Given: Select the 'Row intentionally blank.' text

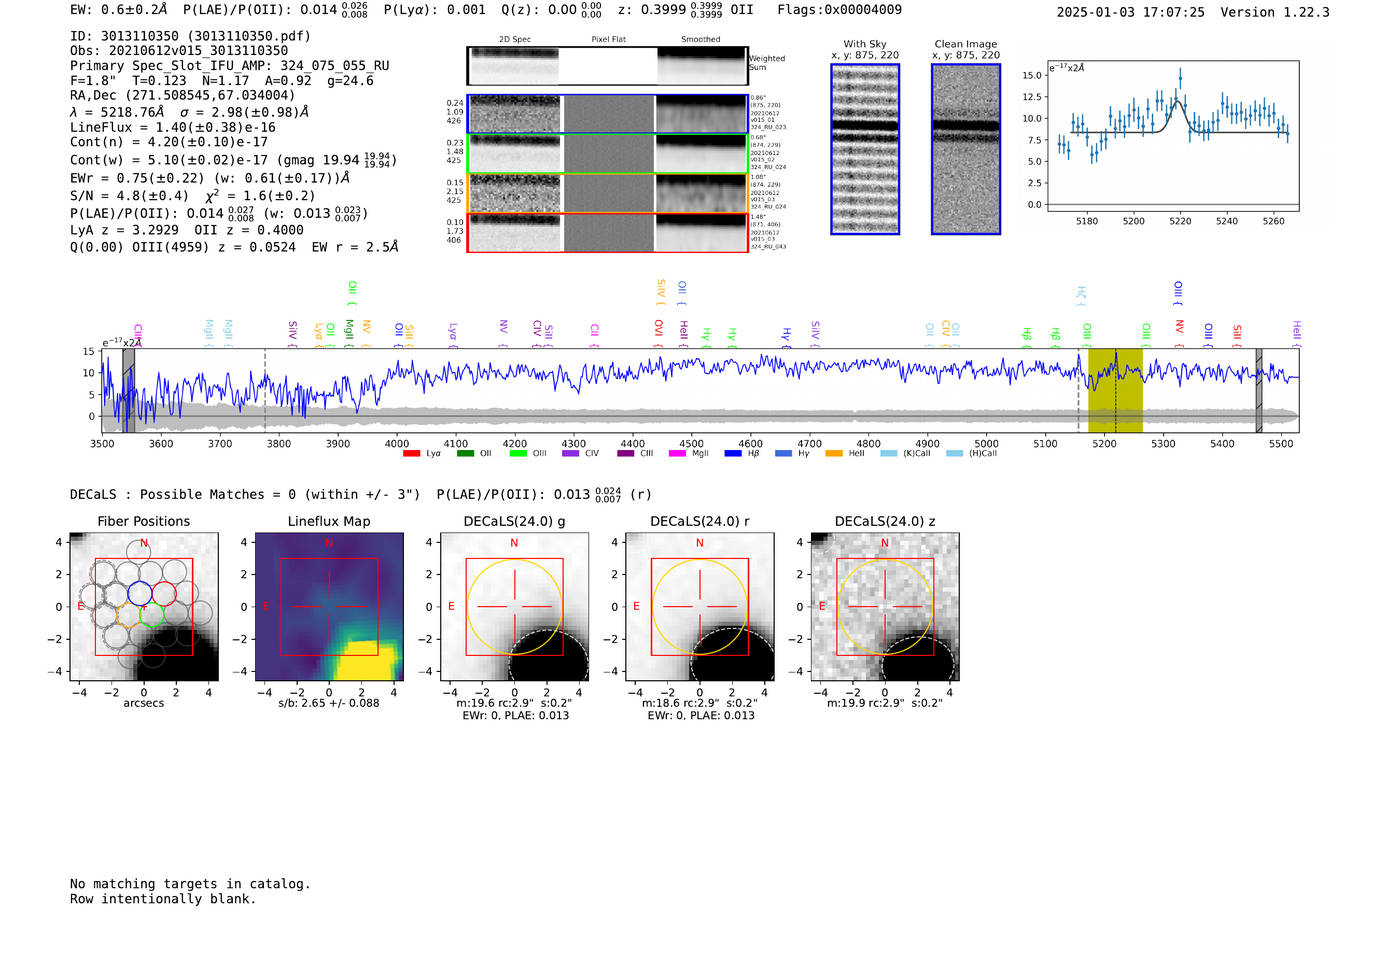Looking at the screenshot, I should tap(163, 899).
